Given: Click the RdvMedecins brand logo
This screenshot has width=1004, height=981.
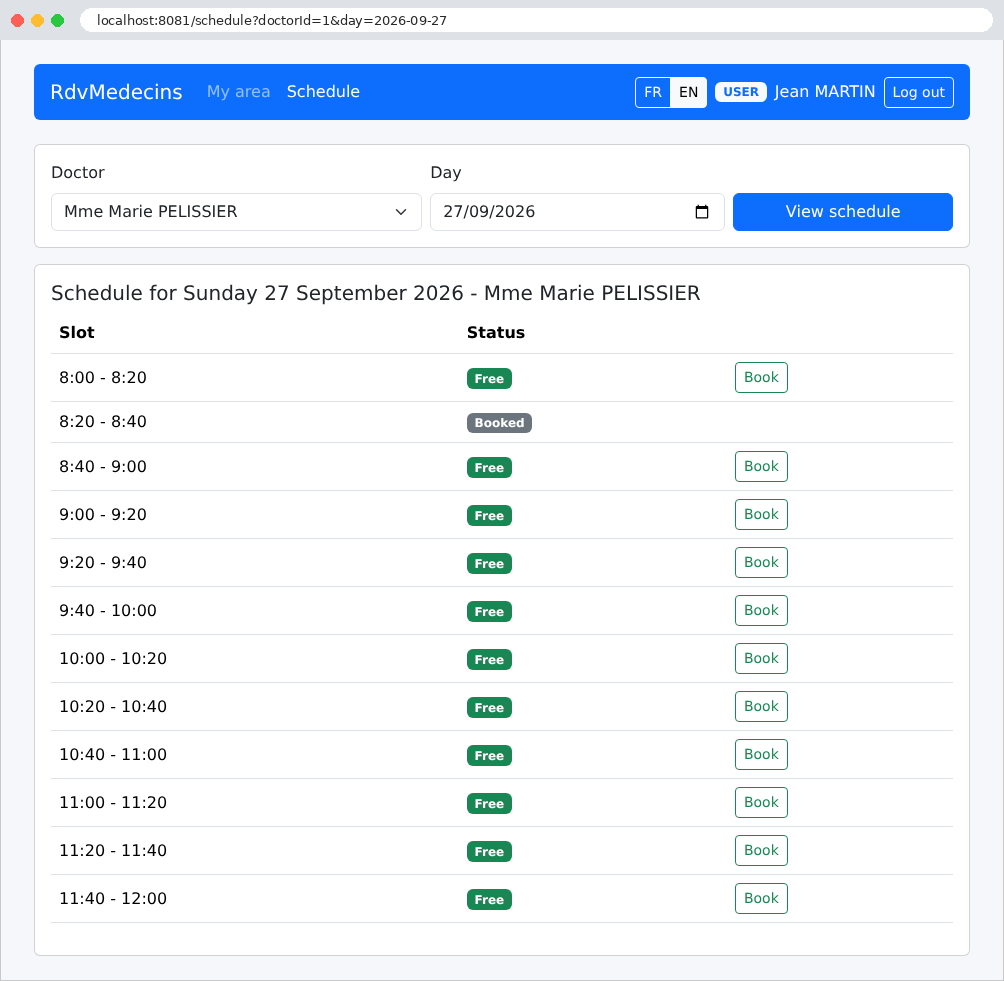Looking at the screenshot, I should 117,92.
